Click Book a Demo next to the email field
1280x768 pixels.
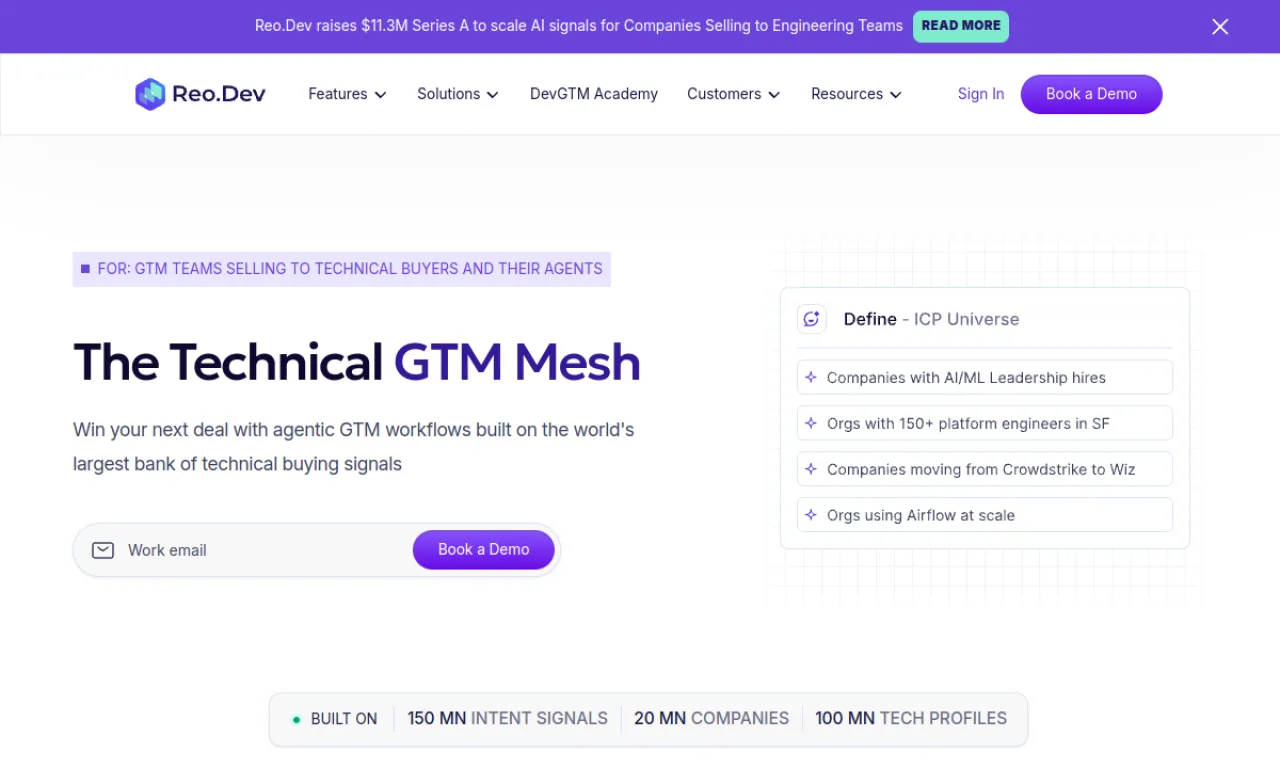484,550
